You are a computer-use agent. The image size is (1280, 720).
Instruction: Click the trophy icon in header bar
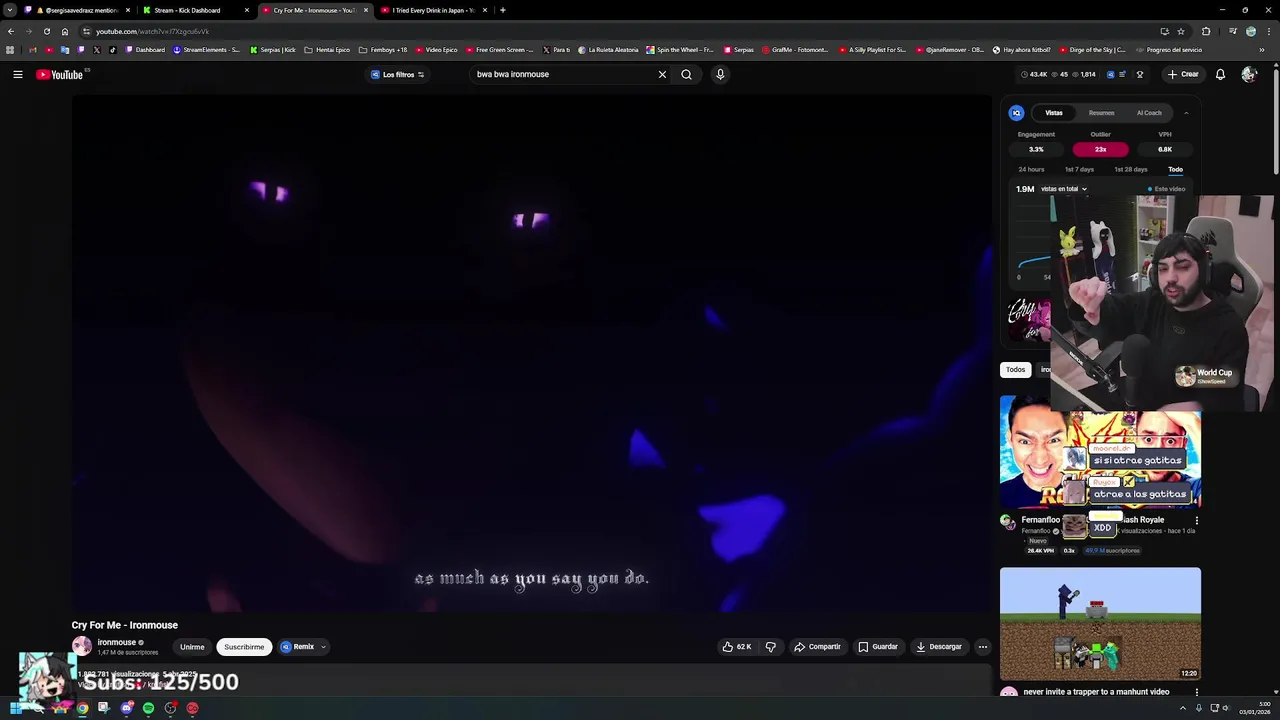1139,74
